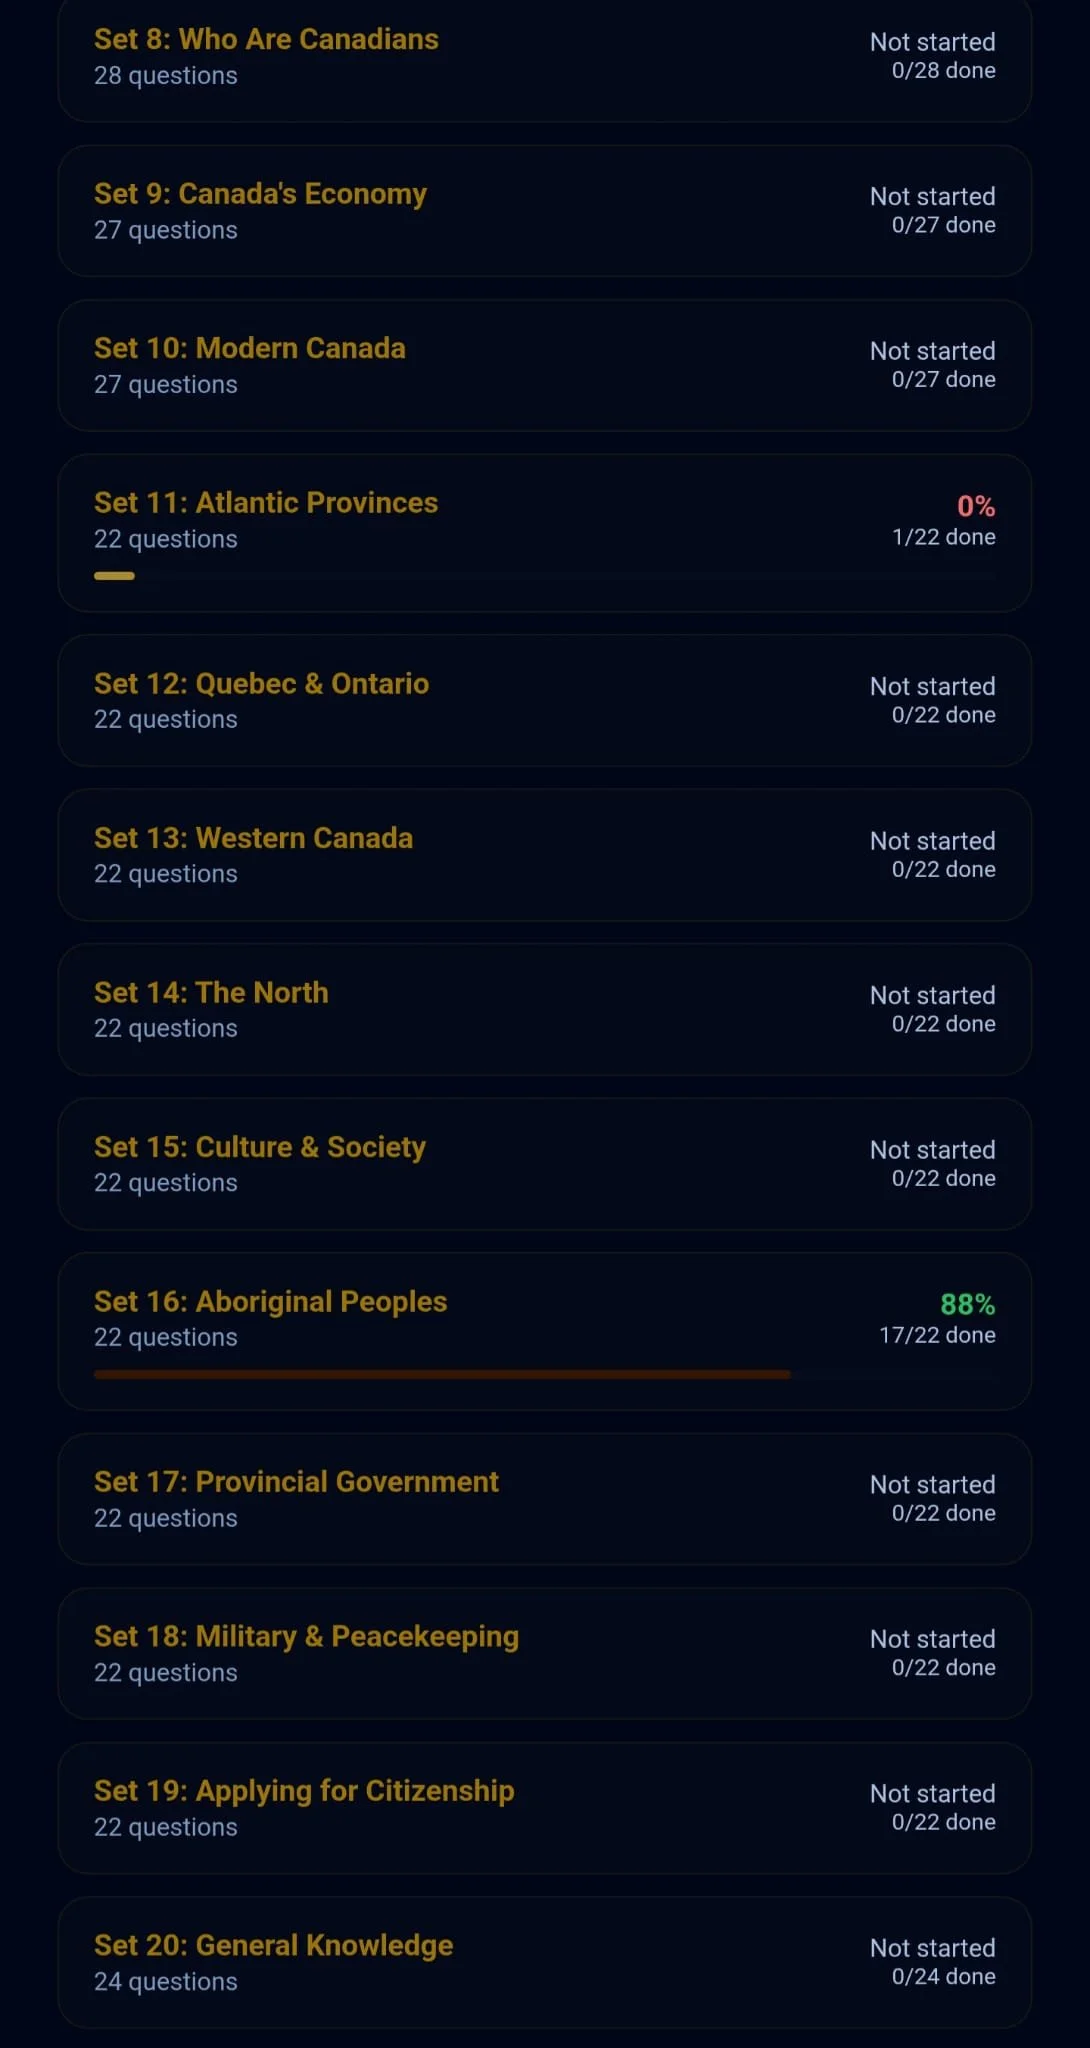Image resolution: width=1090 pixels, height=2048 pixels.
Task: Click the Set 16 progress bar
Action: pyautogui.click(x=545, y=1375)
